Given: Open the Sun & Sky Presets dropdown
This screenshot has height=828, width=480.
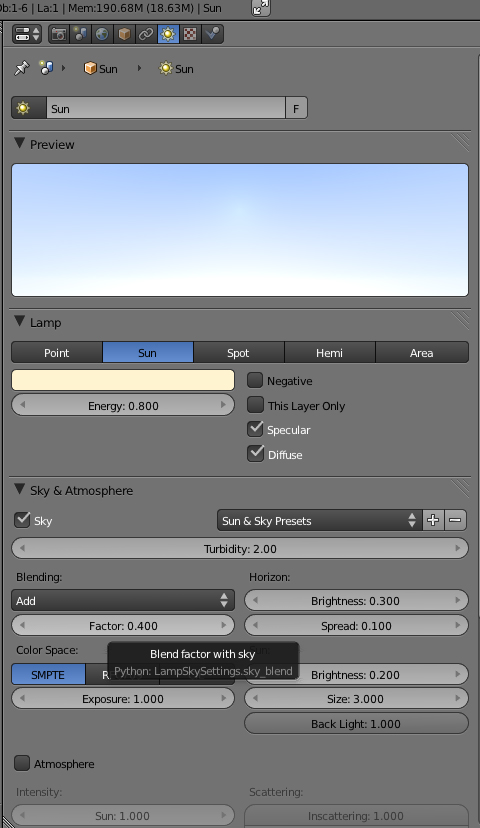Looking at the screenshot, I should tap(319, 520).
